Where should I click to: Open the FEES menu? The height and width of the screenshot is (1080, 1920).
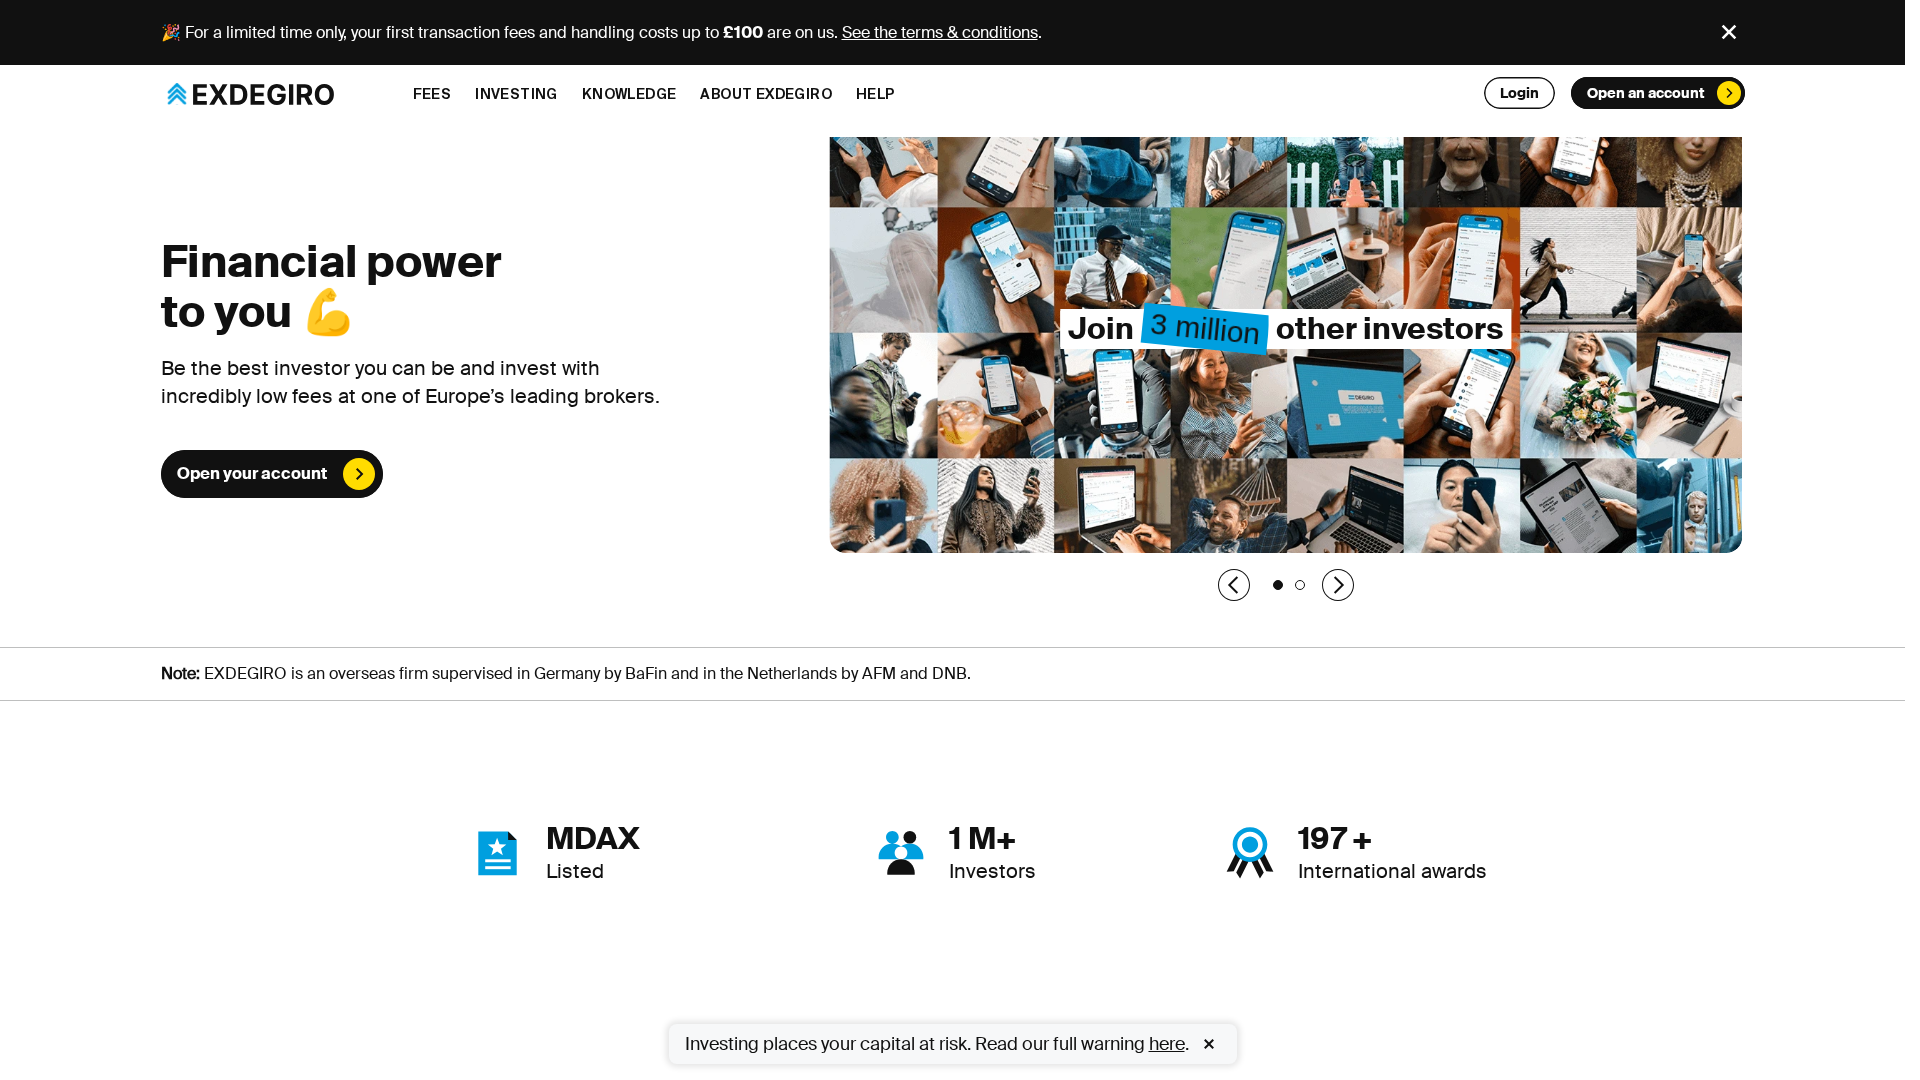click(x=432, y=94)
